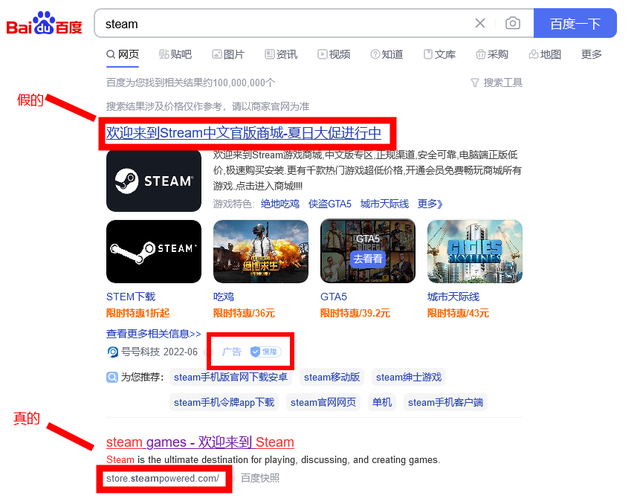Click the 百度一下 search button
640x498 pixels.
point(575,23)
